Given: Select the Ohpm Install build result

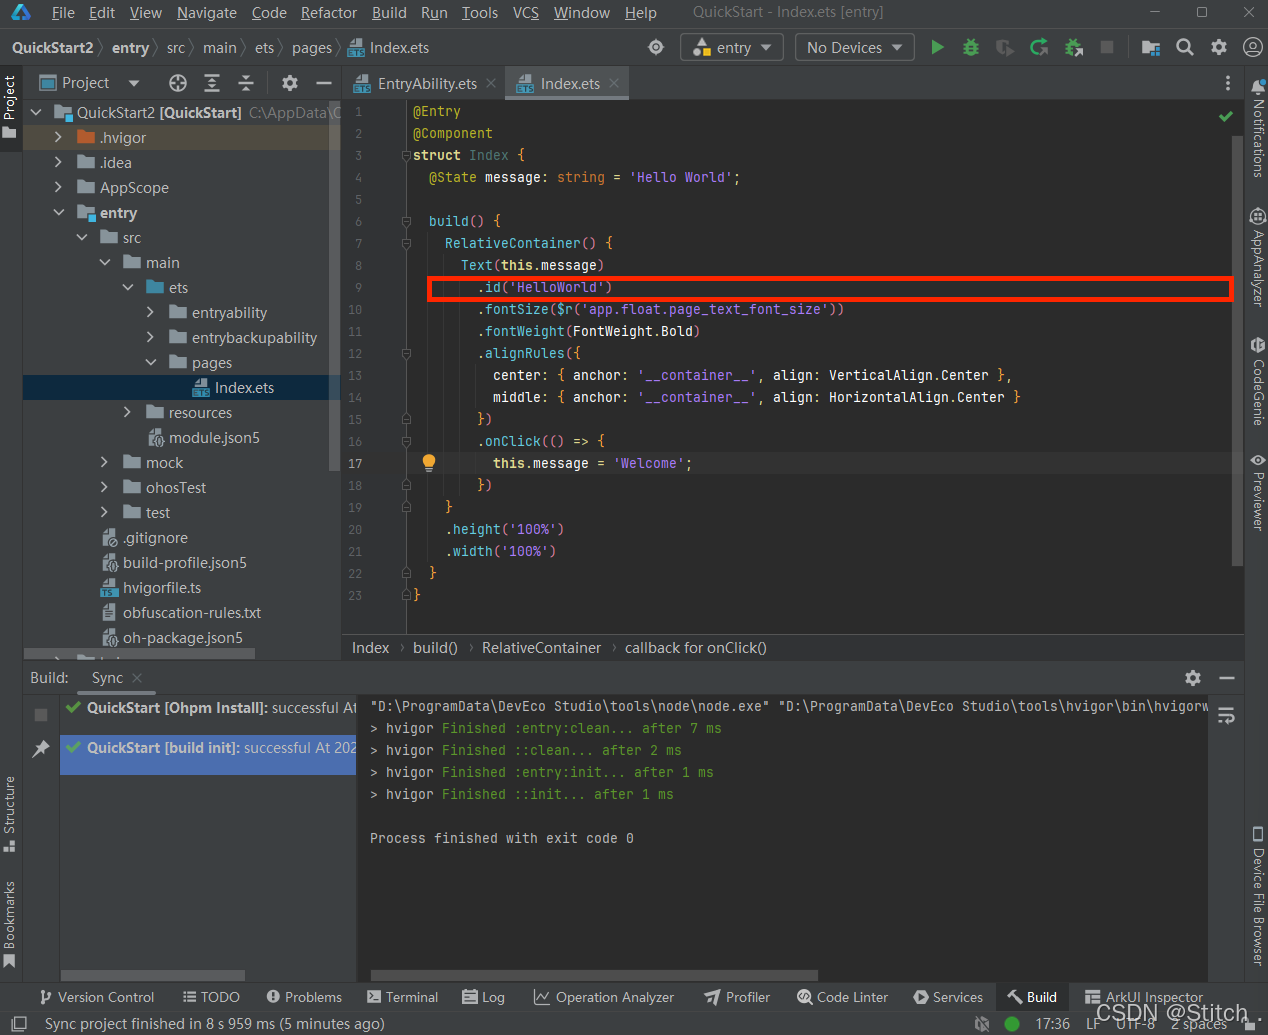Looking at the screenshot, I should (x=210, y=708).
